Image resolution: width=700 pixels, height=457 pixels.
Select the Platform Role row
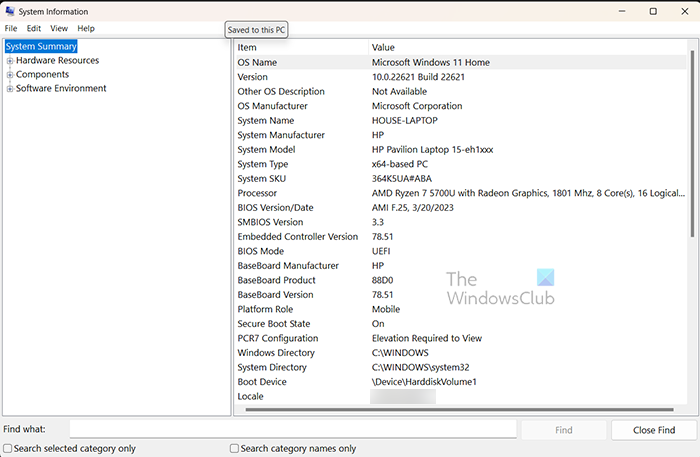(x=461, y=309)
